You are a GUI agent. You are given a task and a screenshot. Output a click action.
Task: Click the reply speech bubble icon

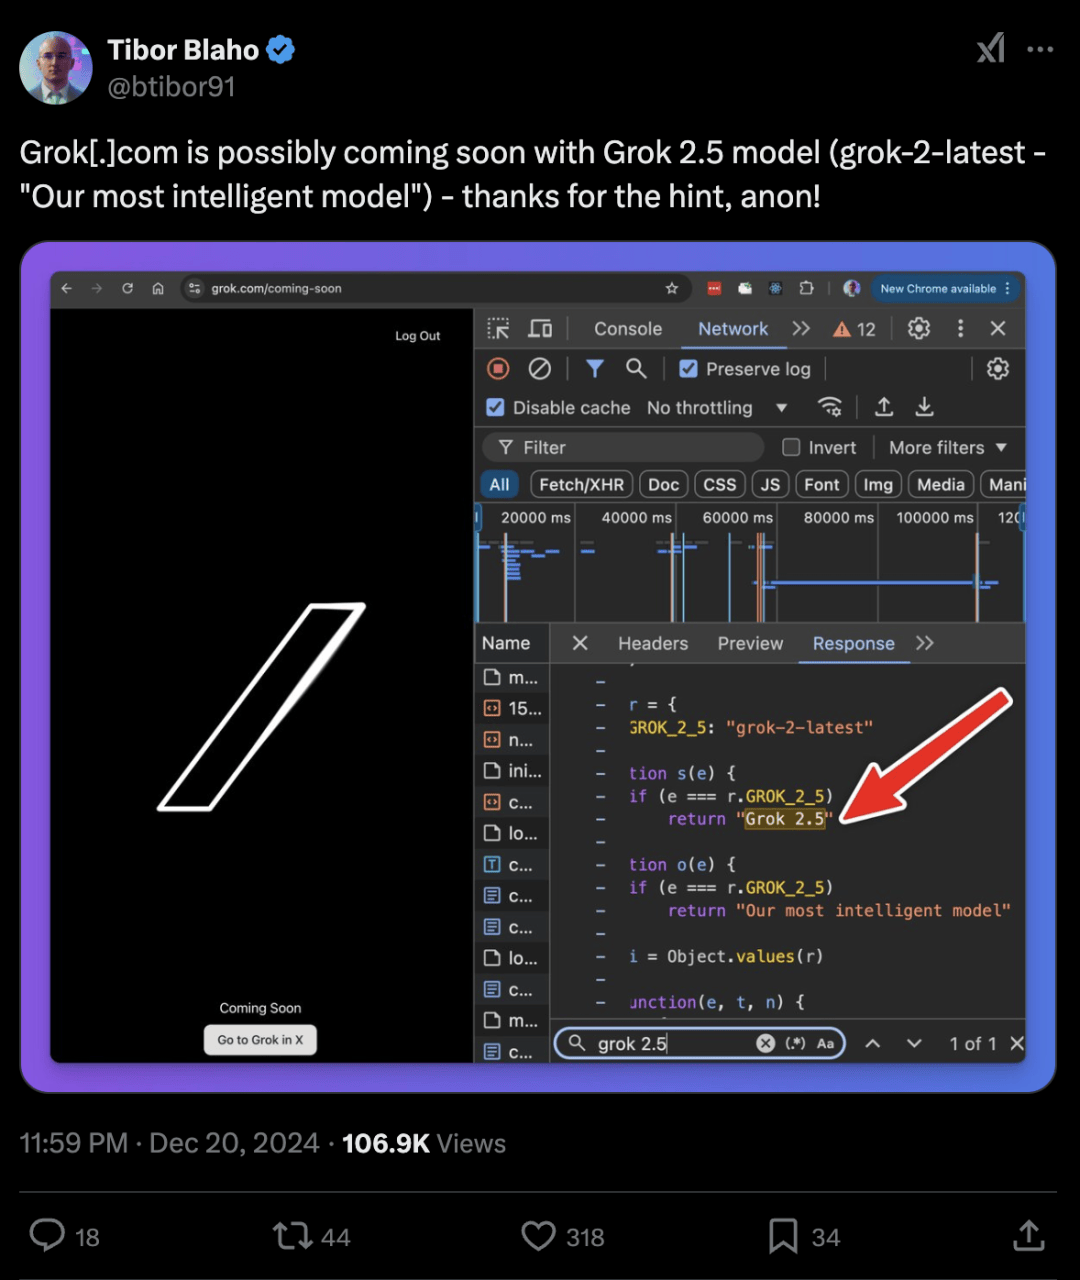[47, 1236]
